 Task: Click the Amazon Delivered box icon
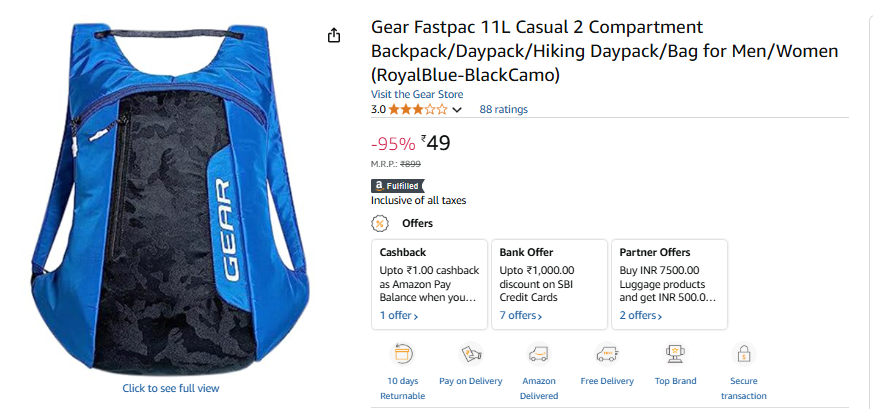538,353
